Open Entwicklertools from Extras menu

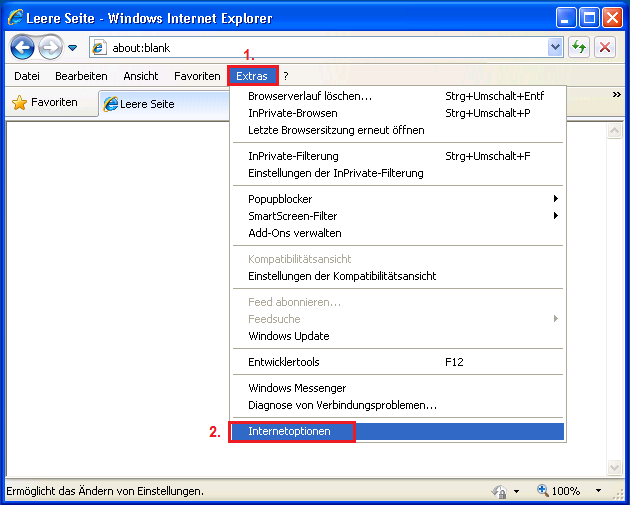pyautogui.click(x=398, y=362)
